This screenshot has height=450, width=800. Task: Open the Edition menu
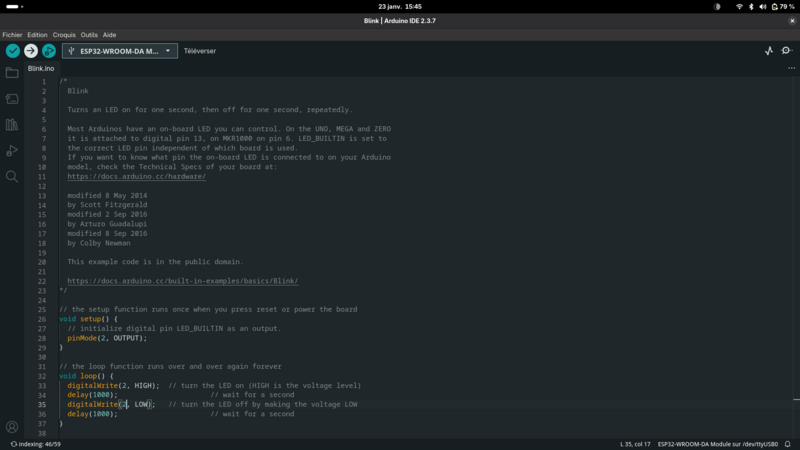(37, 35)
